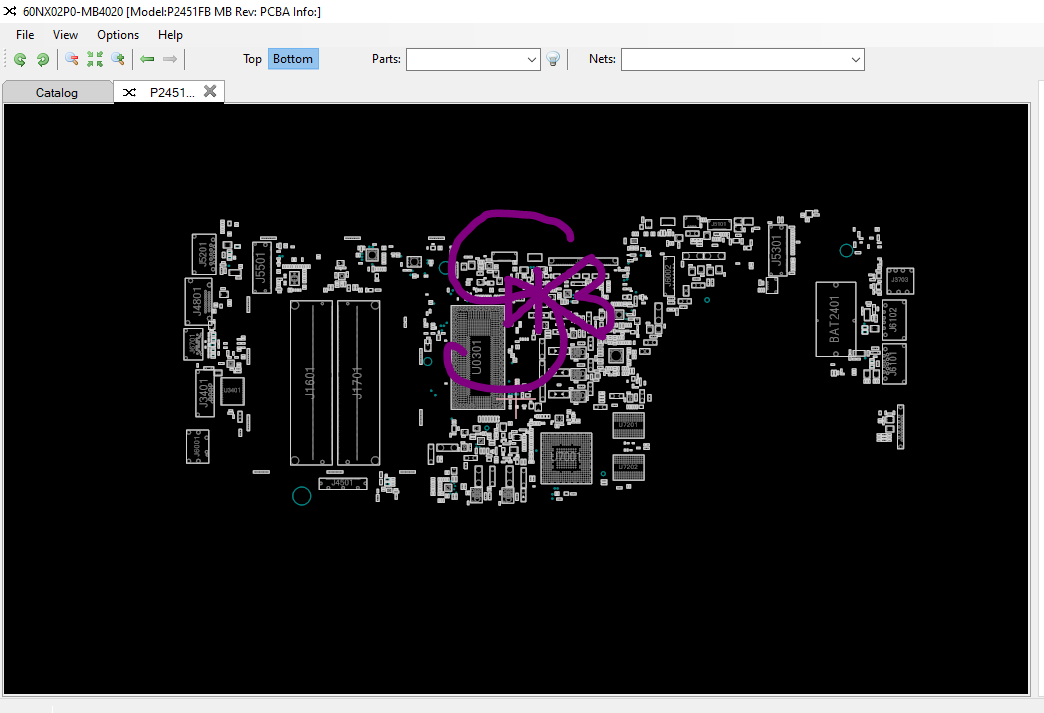
Task: Switch to Top board side
Action: click(252, 59)
